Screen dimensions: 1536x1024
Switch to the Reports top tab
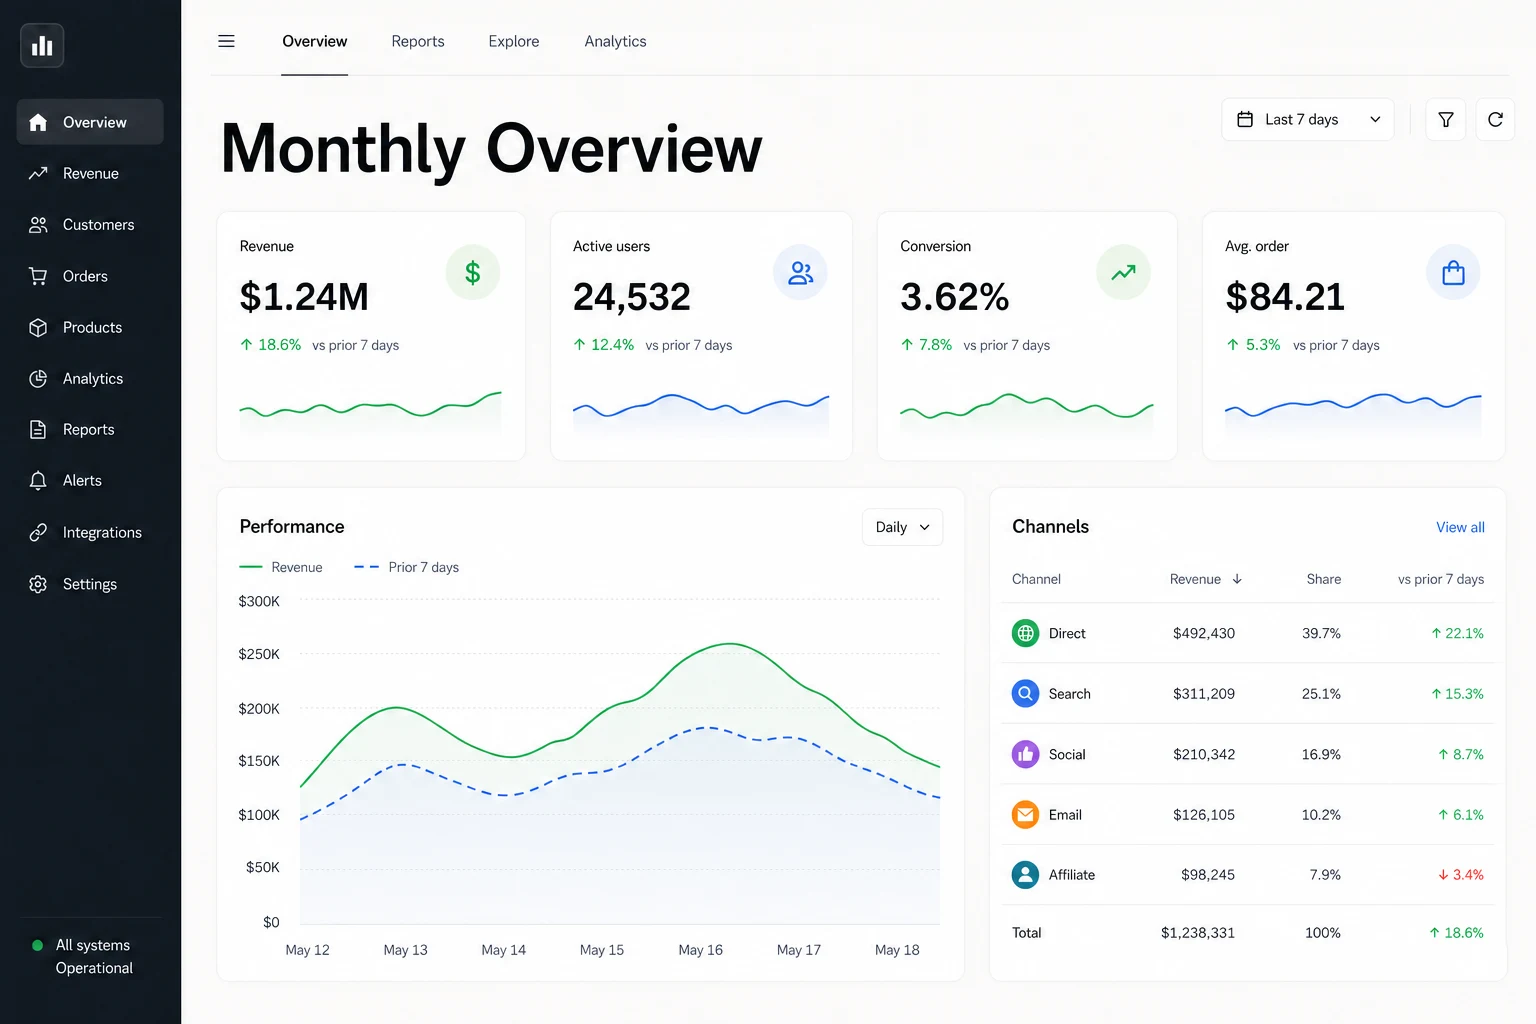418,41
